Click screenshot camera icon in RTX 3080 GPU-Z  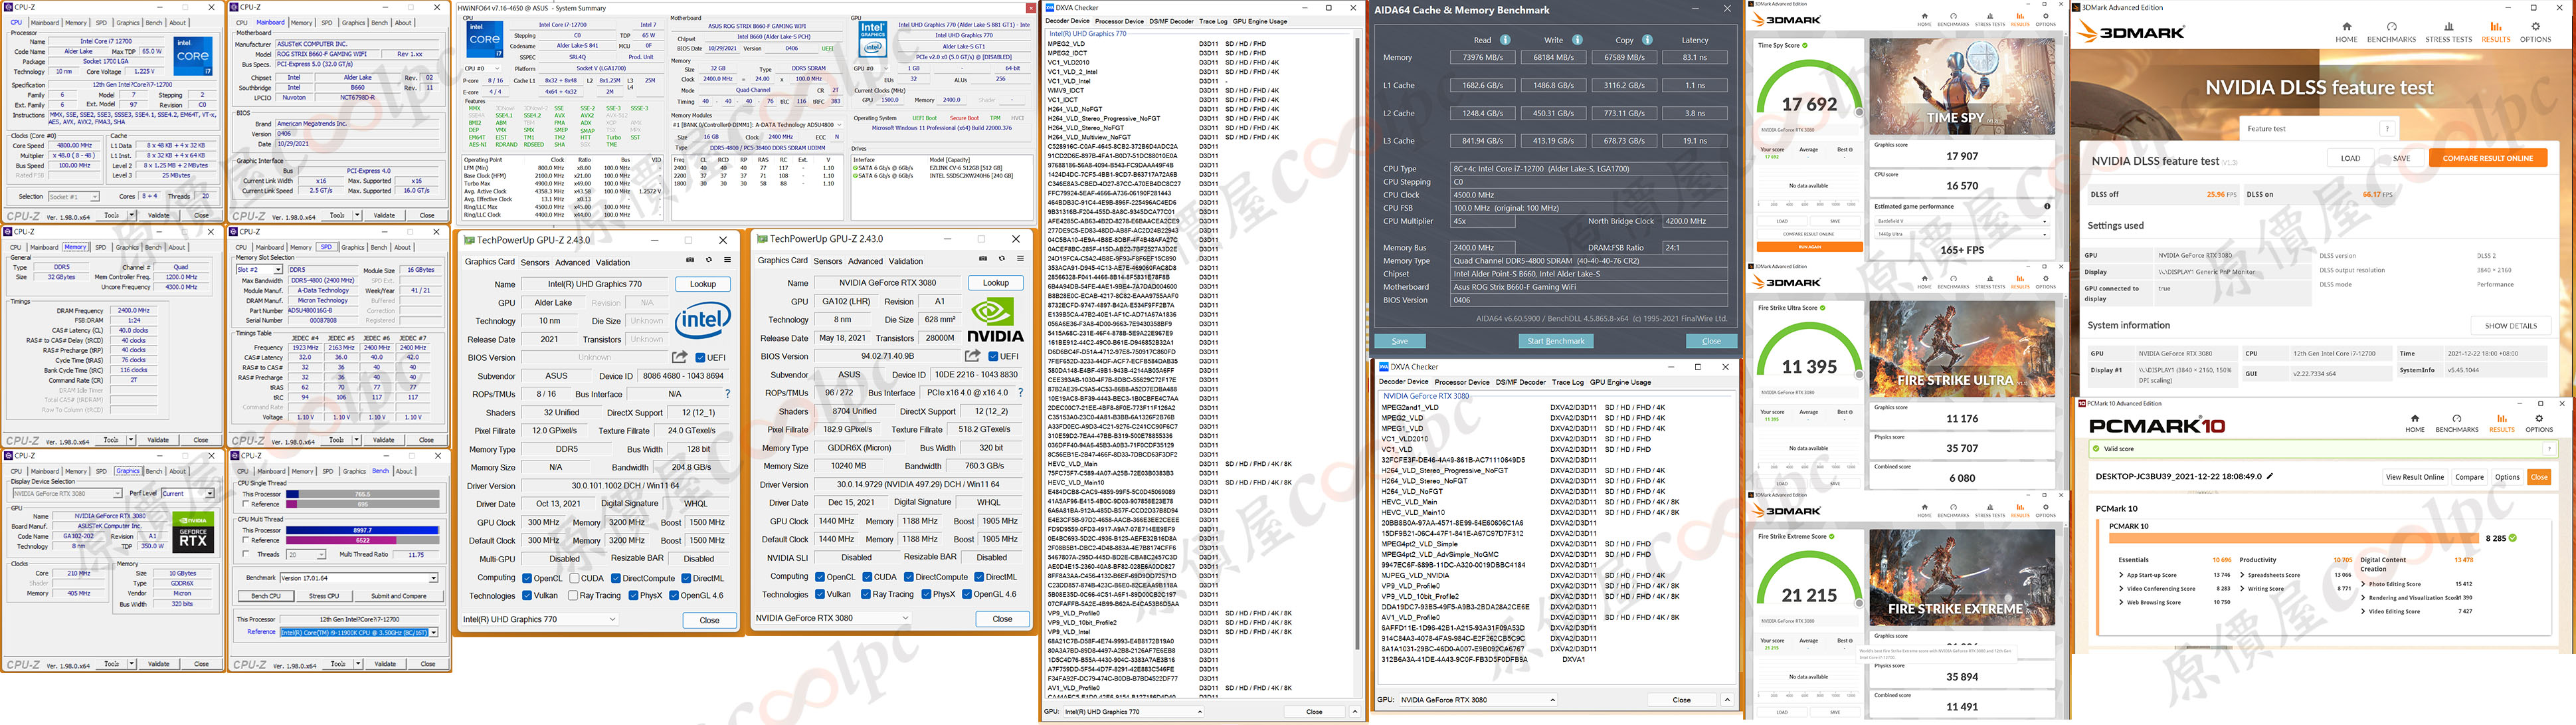[983, 259]
